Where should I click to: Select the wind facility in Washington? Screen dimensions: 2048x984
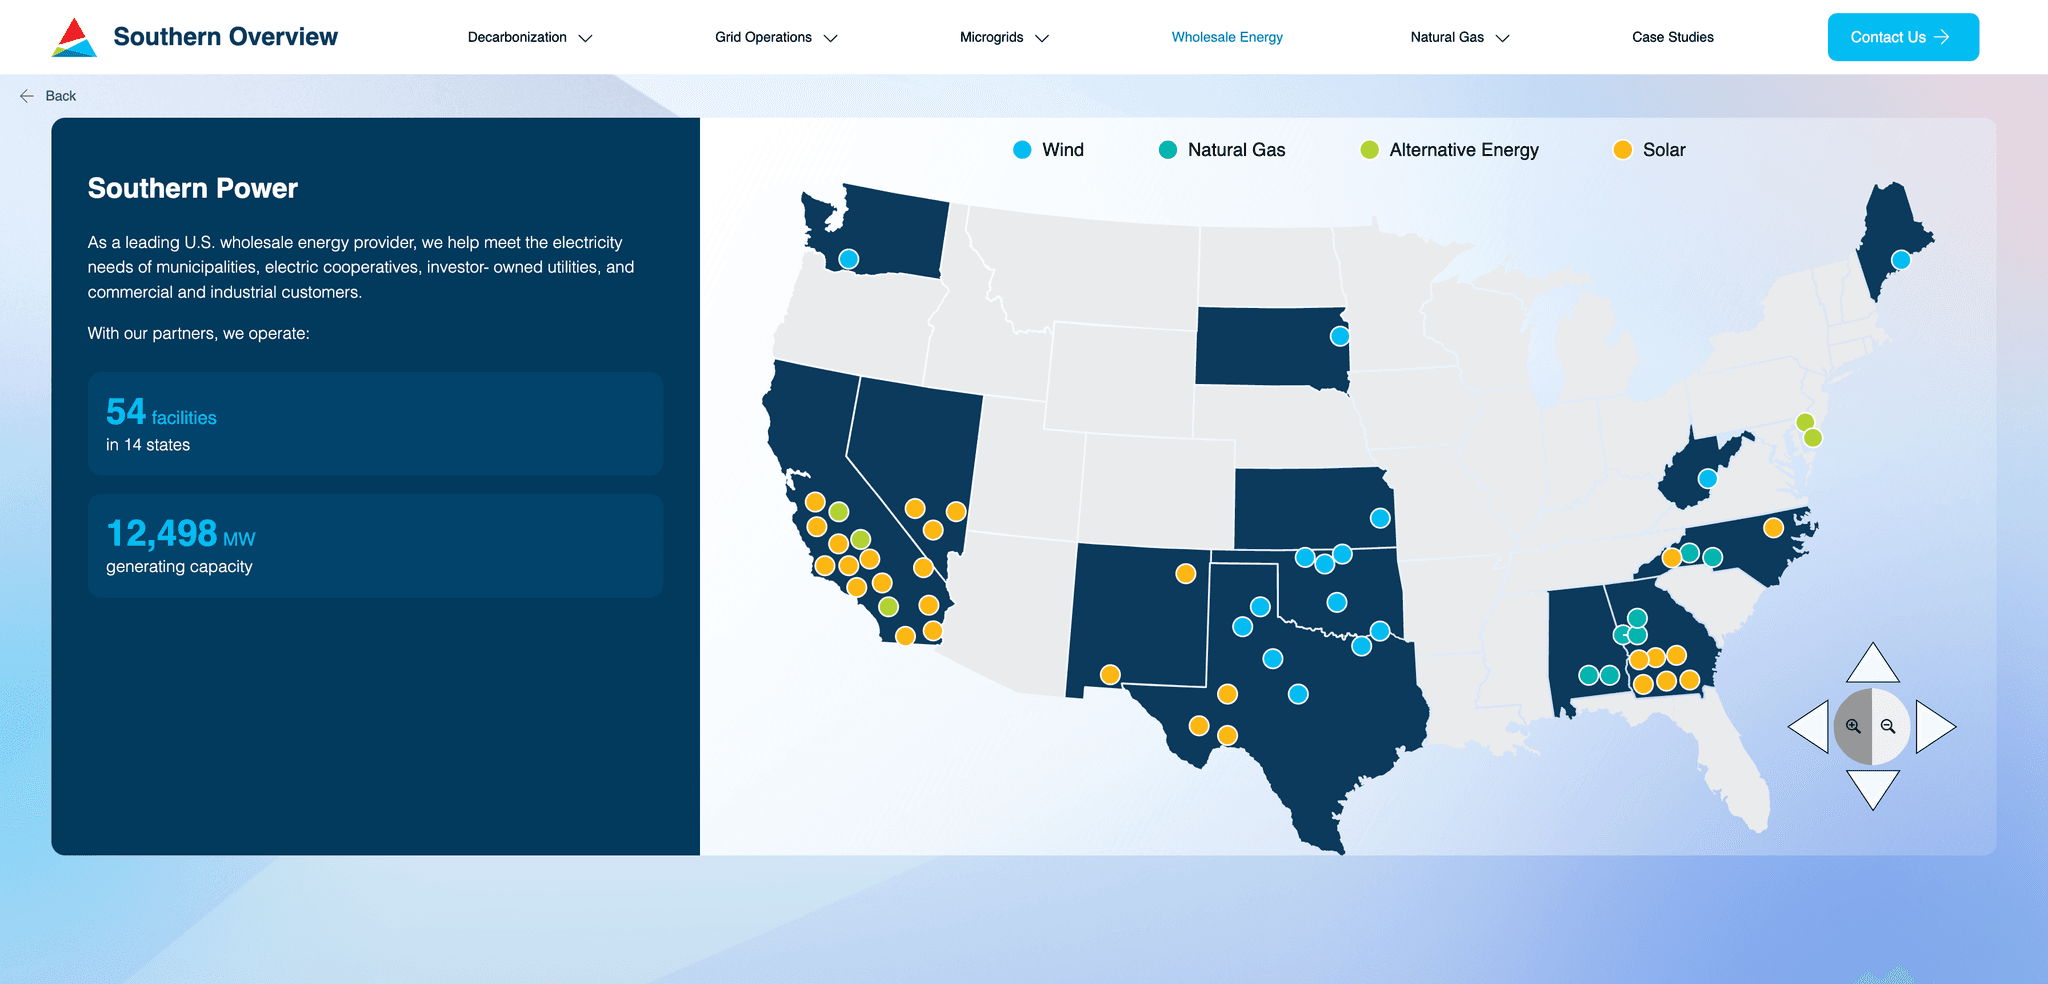(x=849, y=259)
